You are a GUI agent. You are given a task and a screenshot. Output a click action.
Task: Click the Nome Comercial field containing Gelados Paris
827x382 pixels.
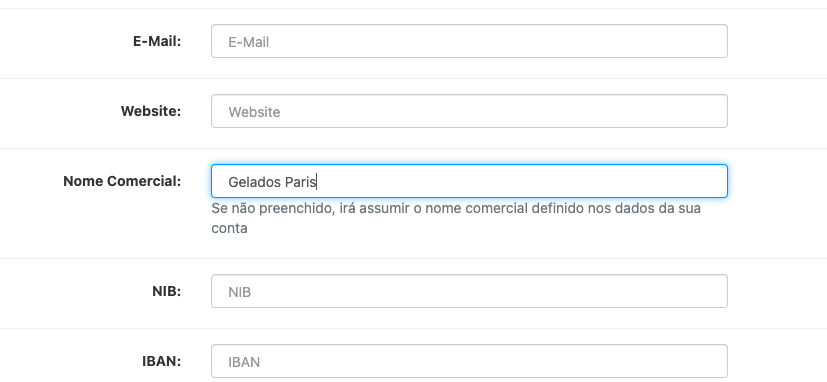pos(469,181)
